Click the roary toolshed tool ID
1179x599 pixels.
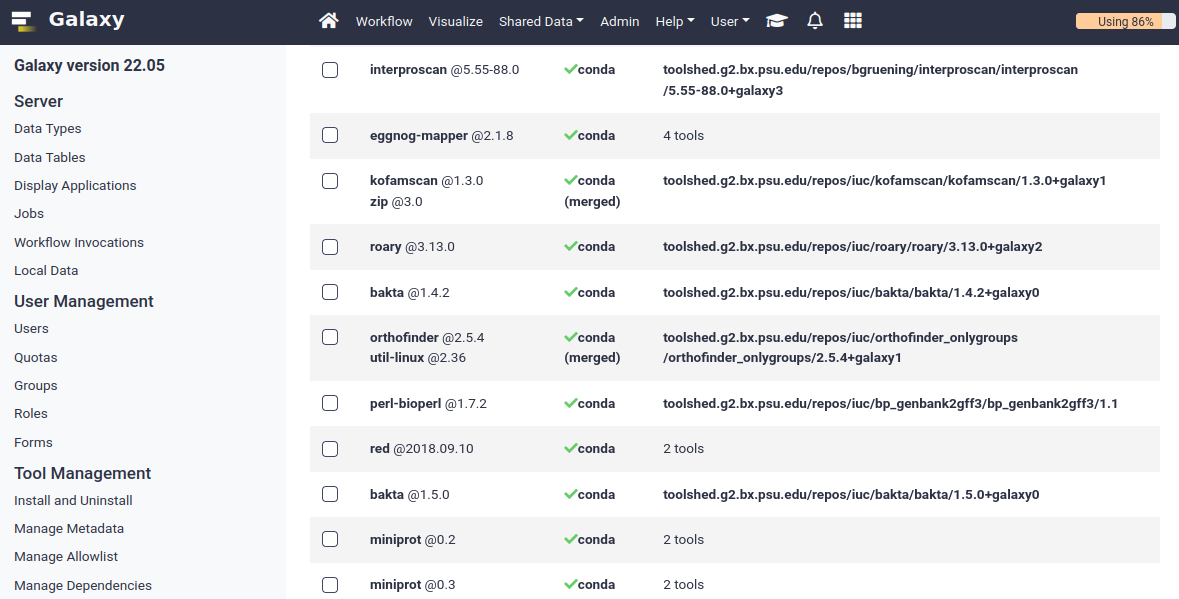pos(853,247)
